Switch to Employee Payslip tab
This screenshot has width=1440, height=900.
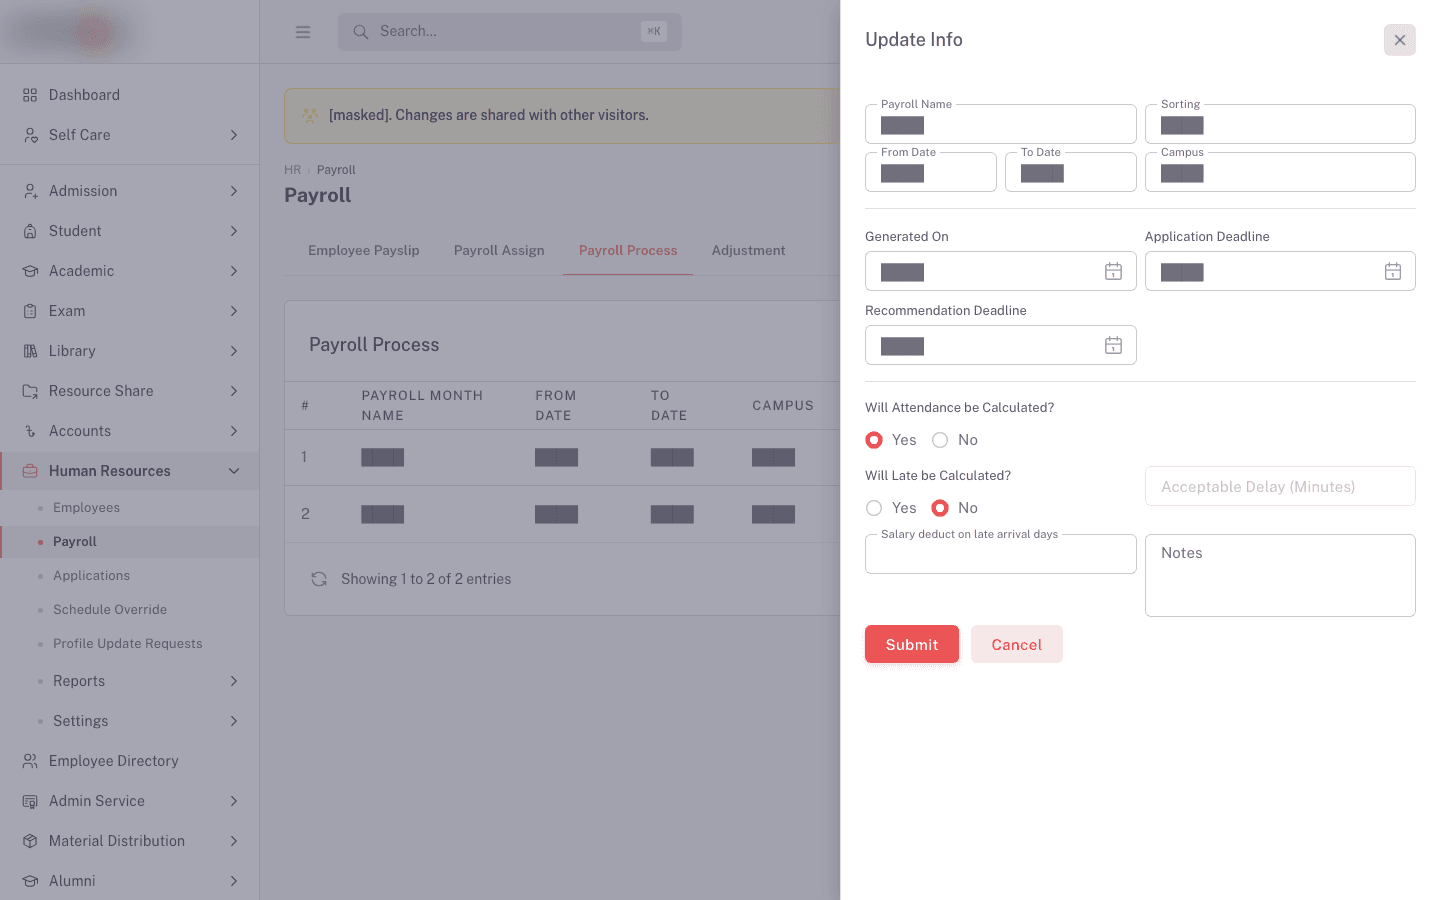[x=364, y=251]
